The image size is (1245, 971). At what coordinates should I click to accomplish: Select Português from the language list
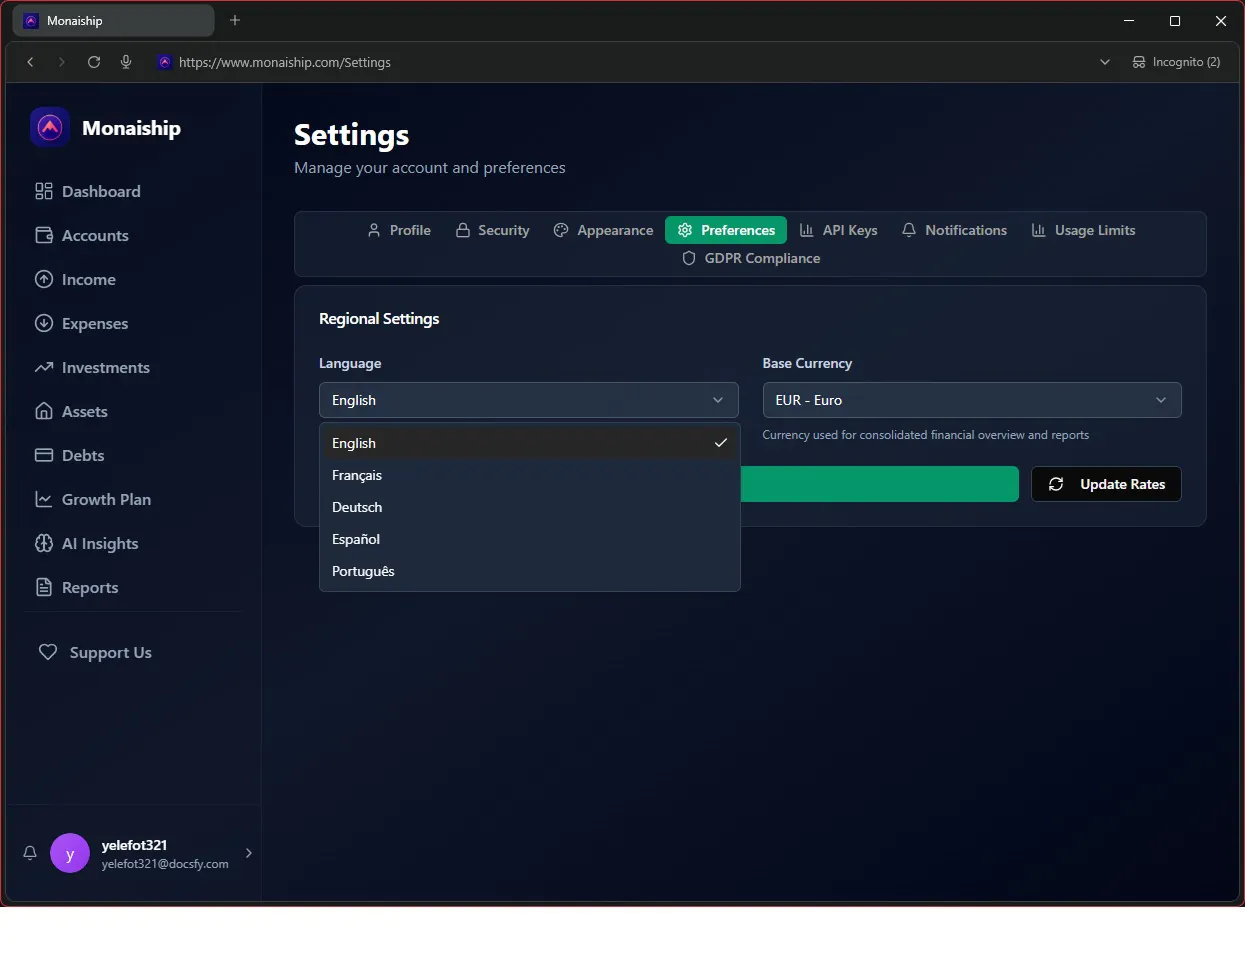click(530, 571)
